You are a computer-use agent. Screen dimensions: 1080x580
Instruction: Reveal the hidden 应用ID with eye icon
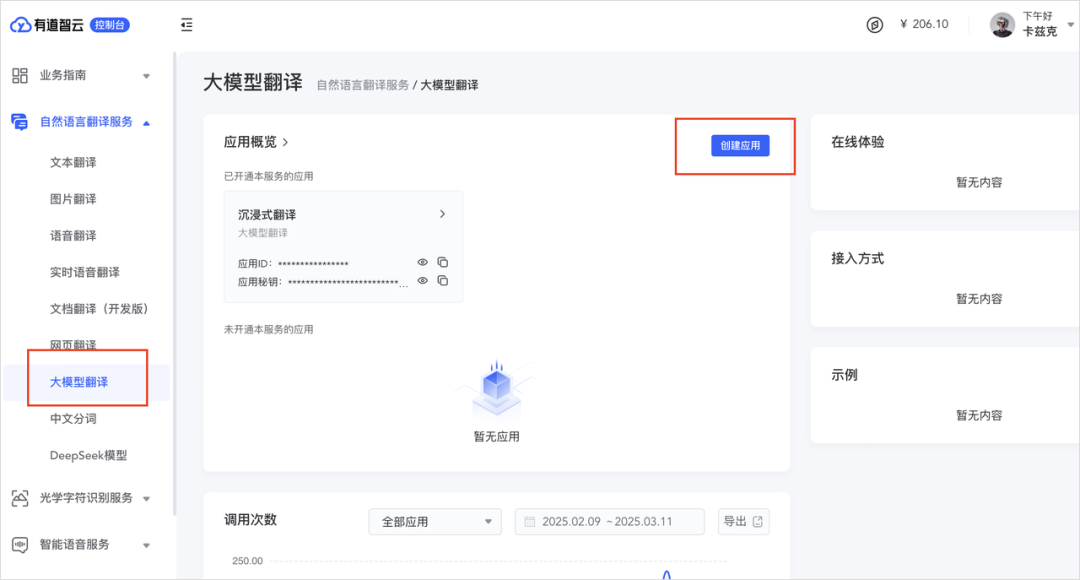click(423, 262)
